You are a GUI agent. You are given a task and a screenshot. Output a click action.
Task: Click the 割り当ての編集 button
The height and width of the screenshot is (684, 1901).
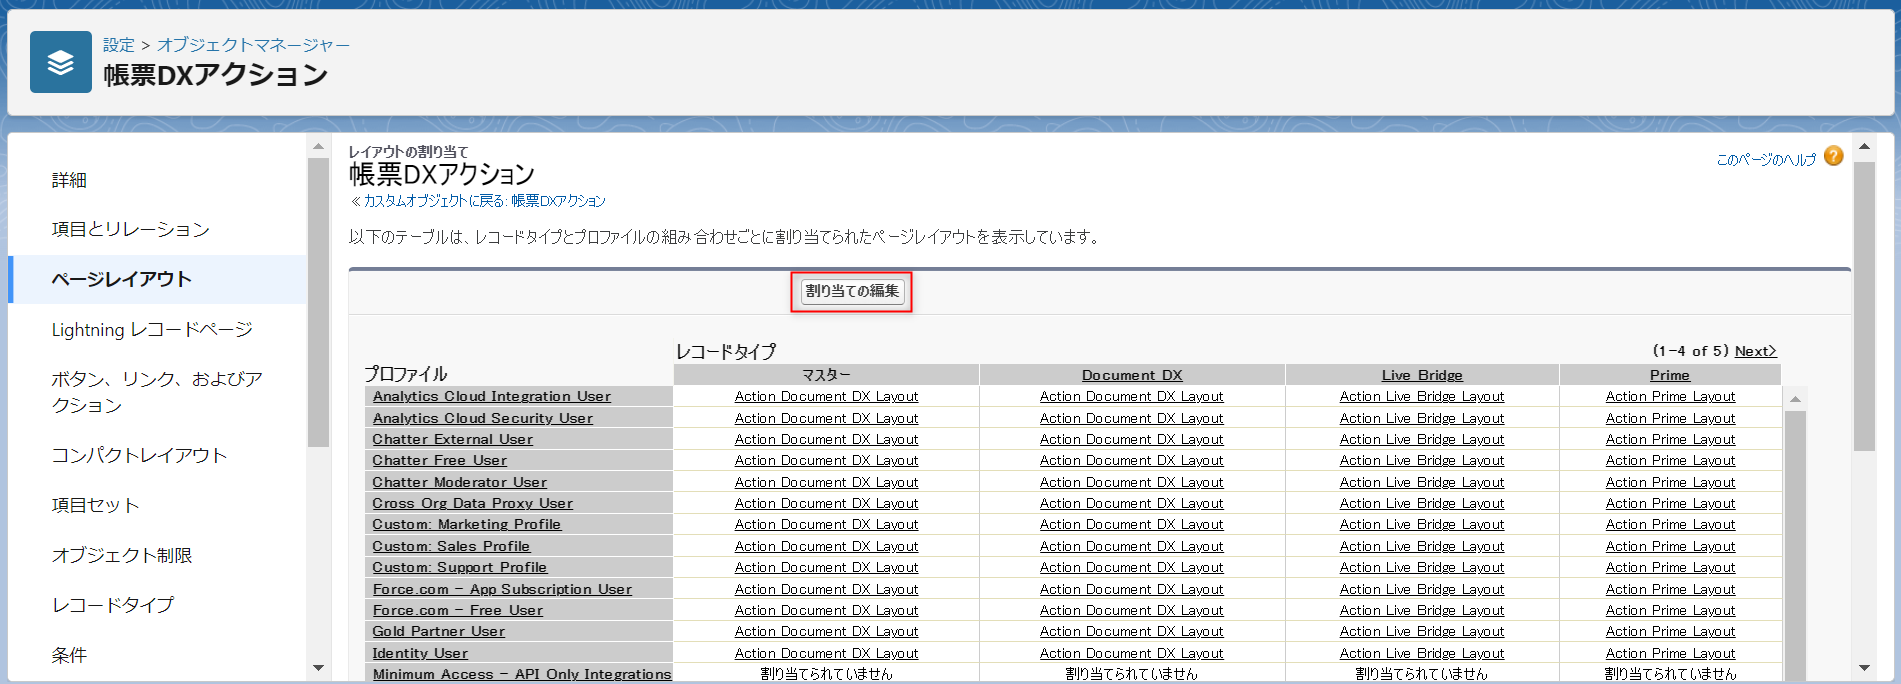coord(852,291)
